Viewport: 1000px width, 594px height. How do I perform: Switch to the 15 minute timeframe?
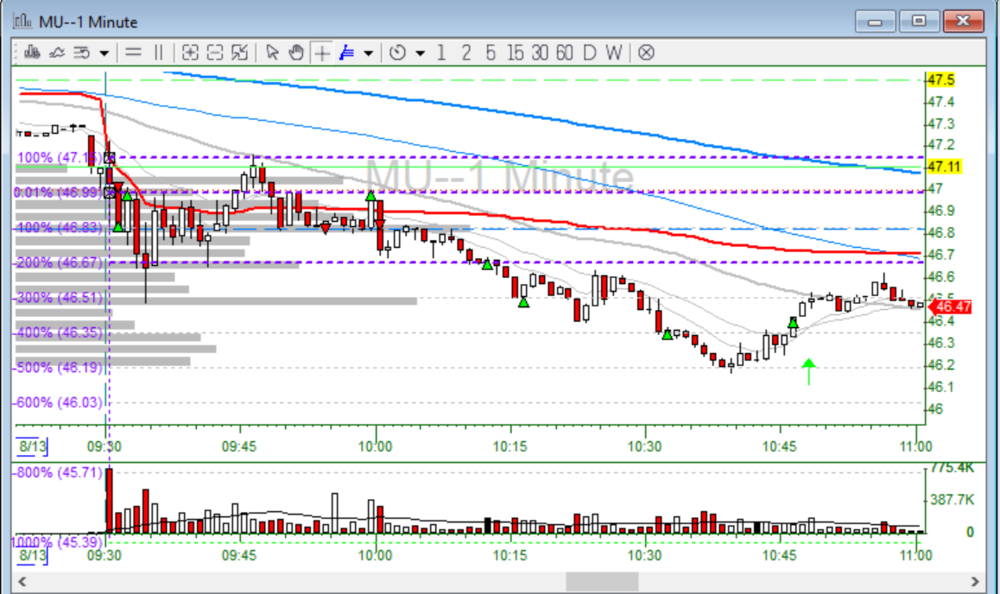pyautogui.click(x=515, y=52)
